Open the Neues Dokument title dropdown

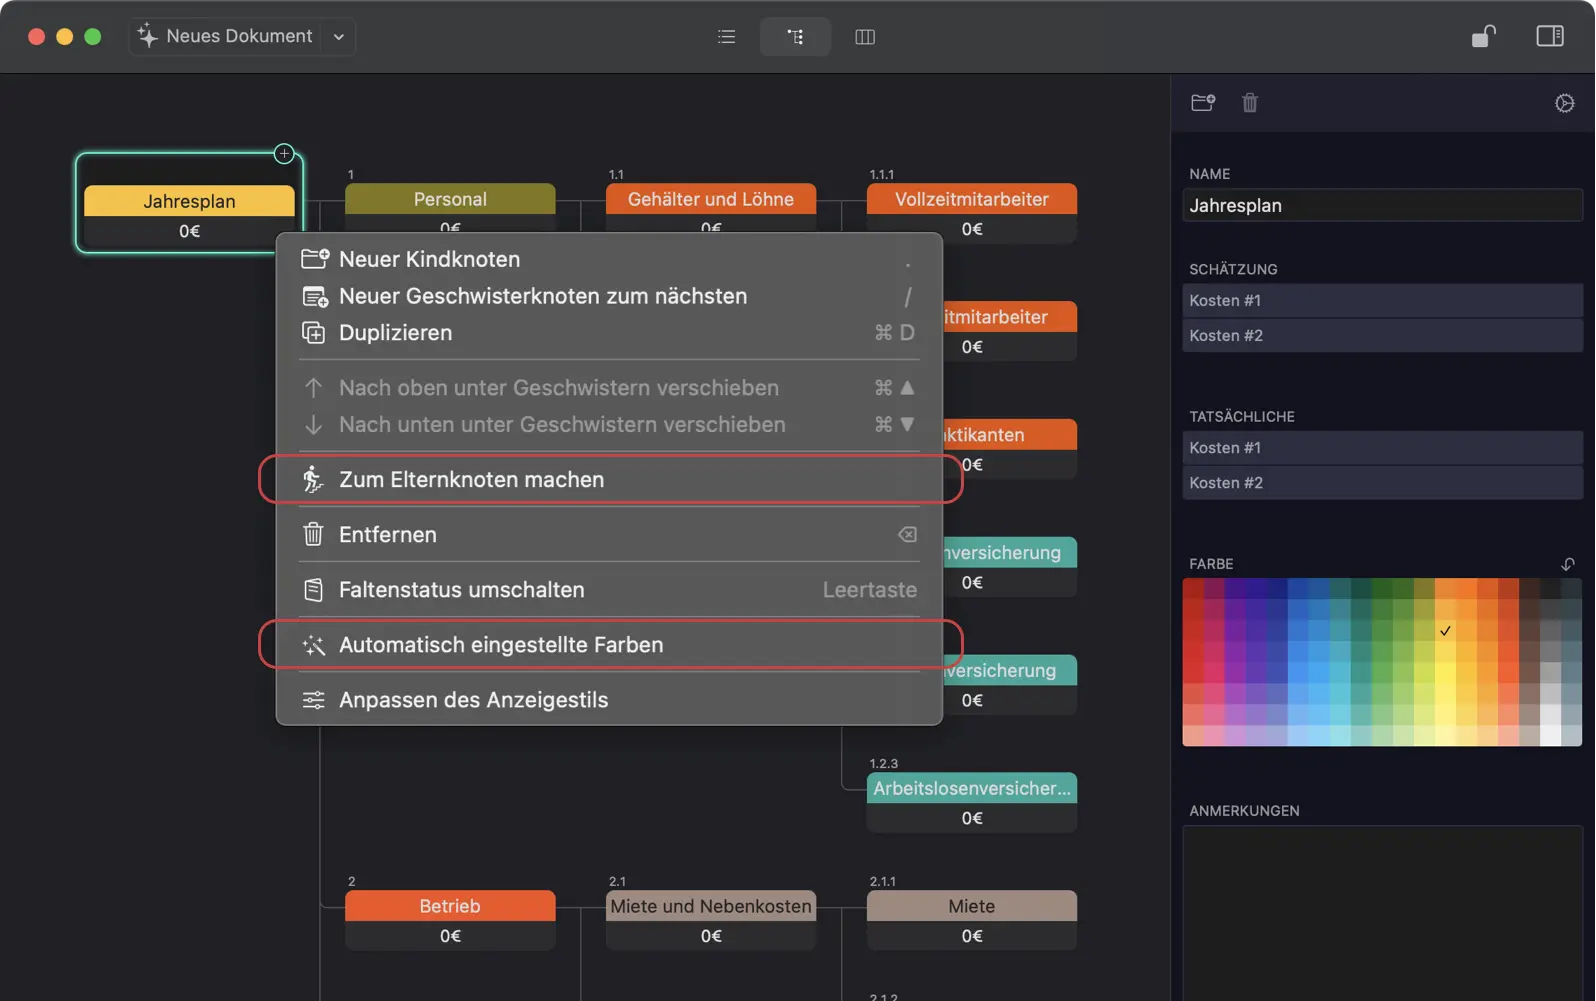click(339, 37)
